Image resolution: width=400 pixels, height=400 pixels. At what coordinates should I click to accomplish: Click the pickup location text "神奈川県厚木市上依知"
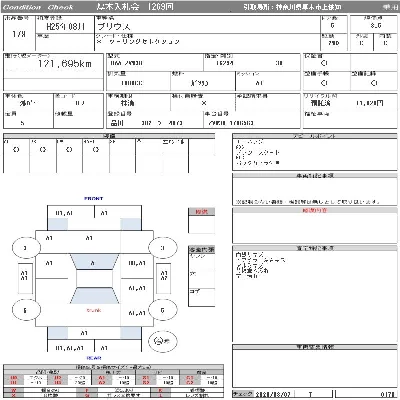point(308,7)
